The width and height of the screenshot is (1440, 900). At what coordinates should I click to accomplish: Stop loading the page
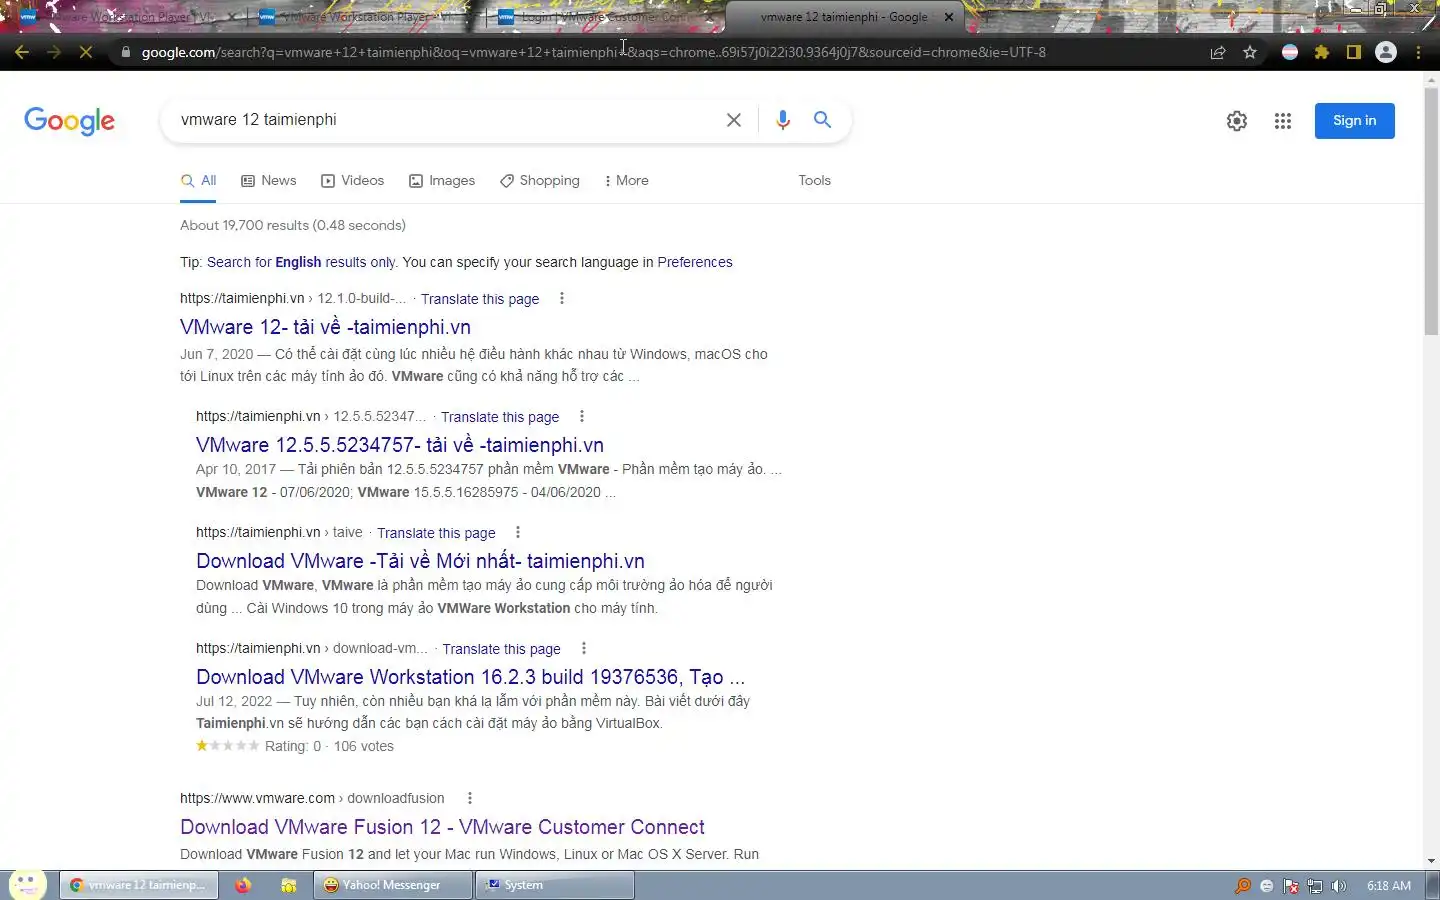(86, 52)
